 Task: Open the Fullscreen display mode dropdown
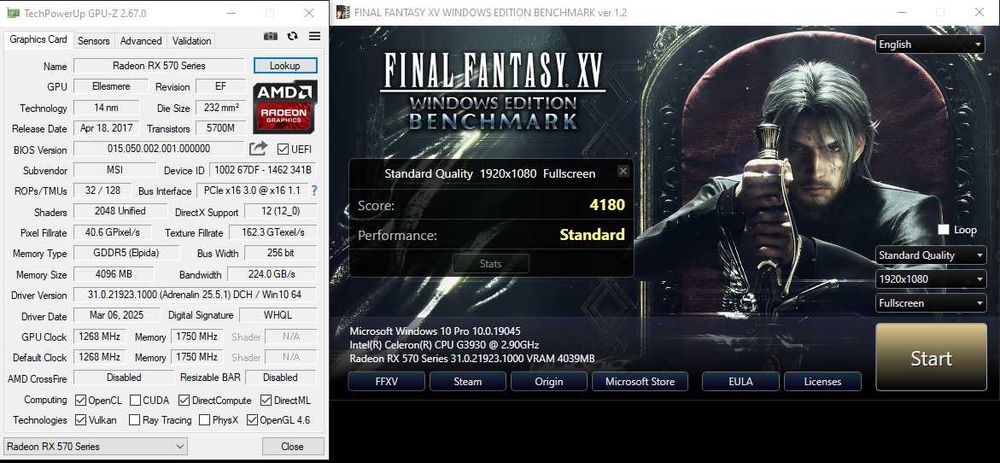tap(930, 303)
